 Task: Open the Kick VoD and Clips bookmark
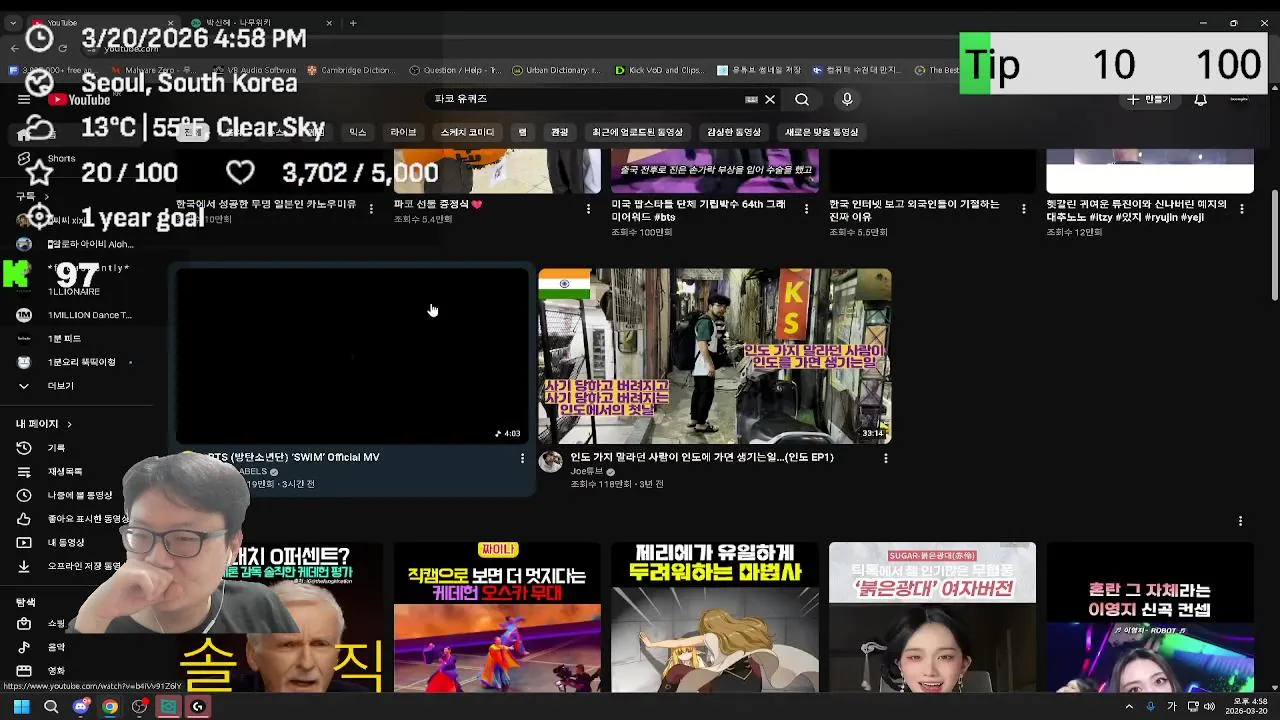(x=659, y=70)
